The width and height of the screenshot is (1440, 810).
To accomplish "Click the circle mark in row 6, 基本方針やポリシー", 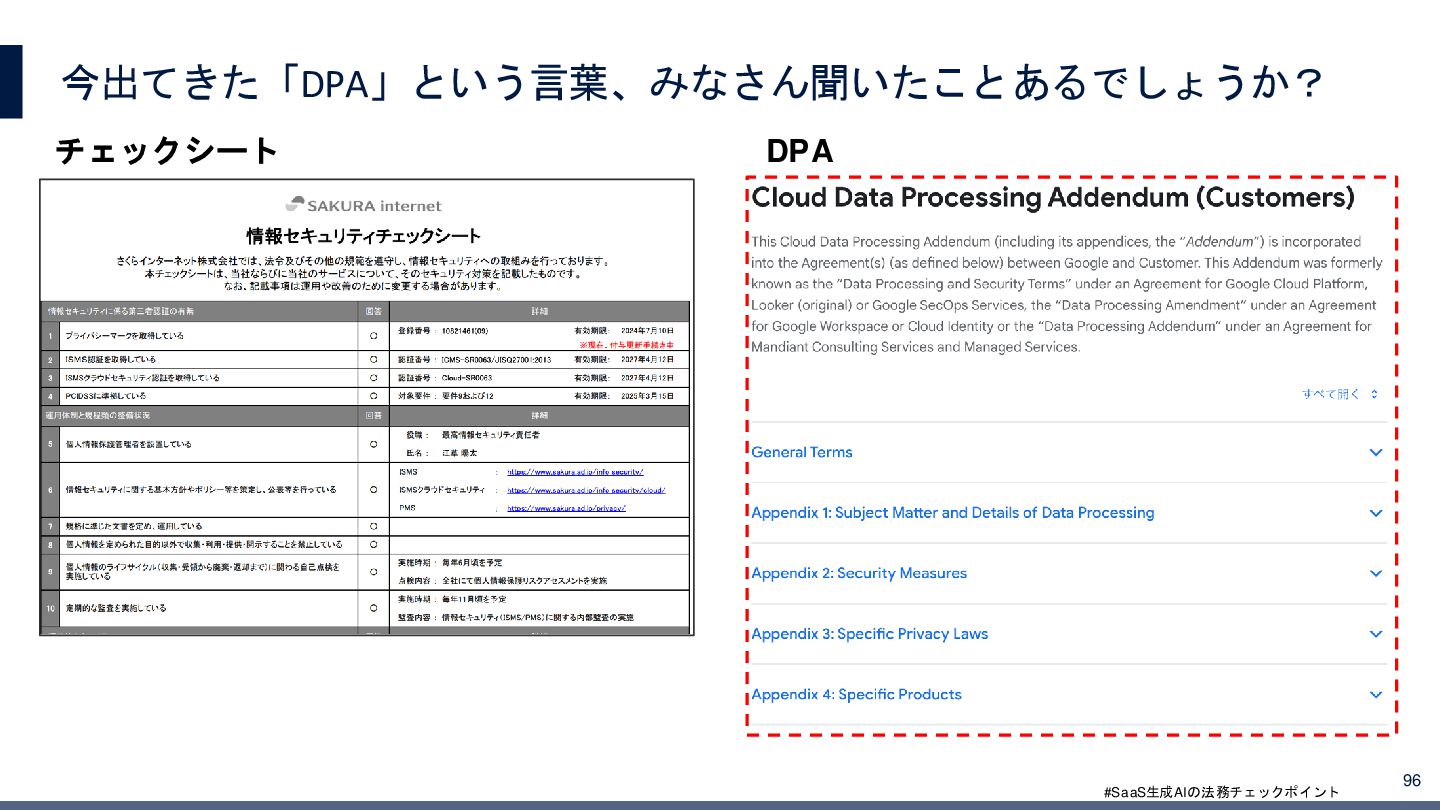I will [x=373, y=490].
